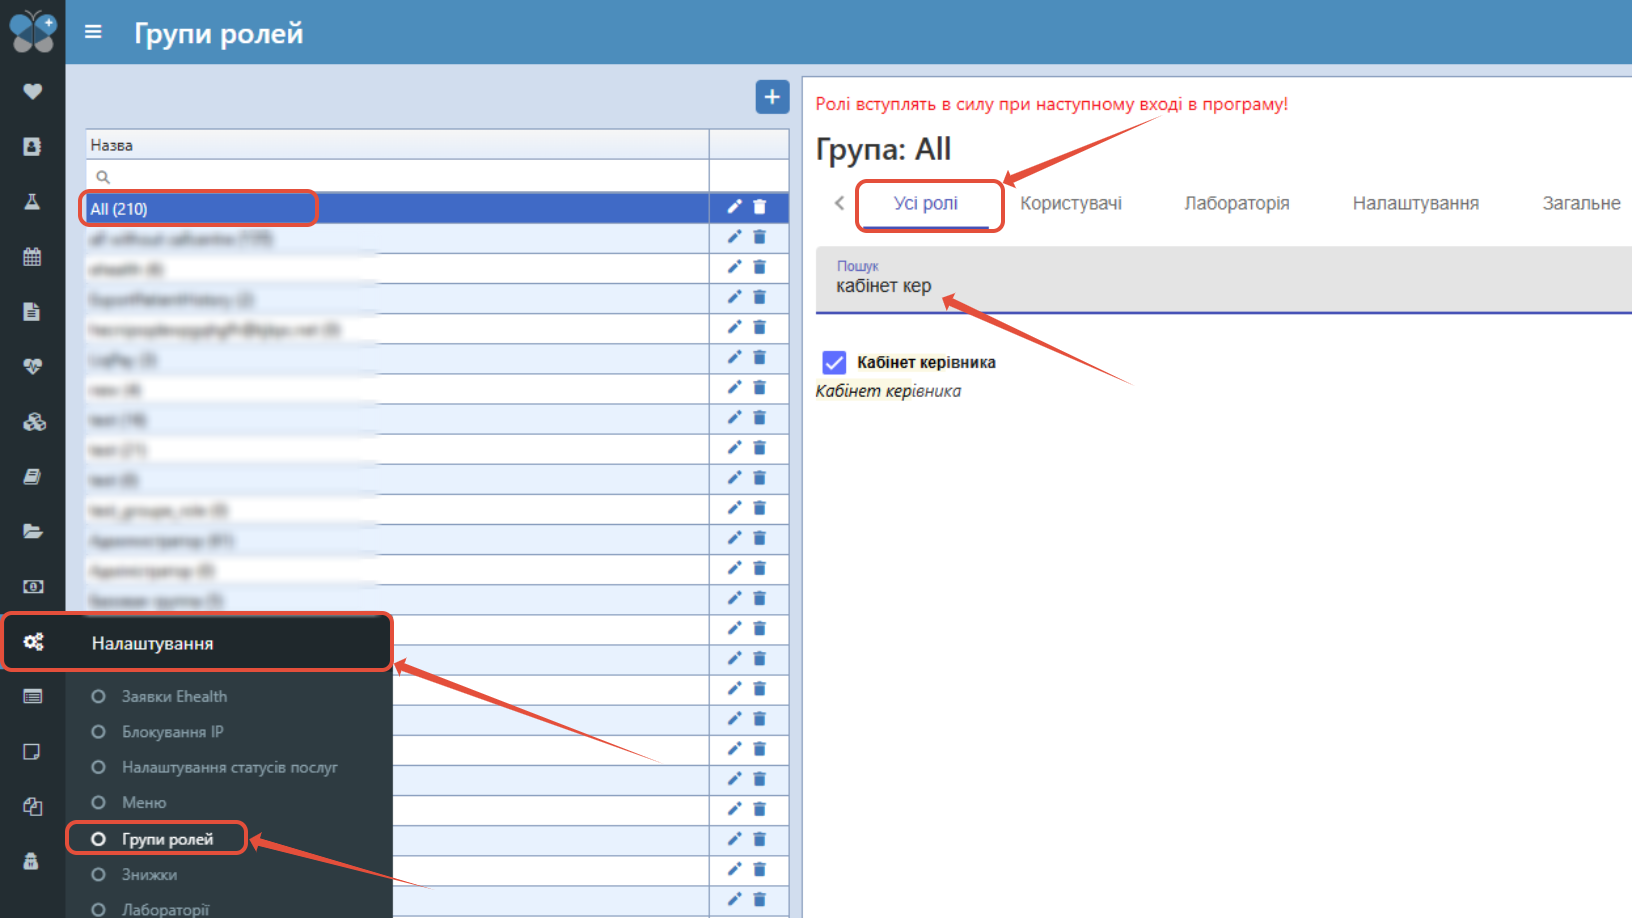Open the calendar sidebar icon
1632x918 pixels.
pyautogui.click(x=32, y=256)
